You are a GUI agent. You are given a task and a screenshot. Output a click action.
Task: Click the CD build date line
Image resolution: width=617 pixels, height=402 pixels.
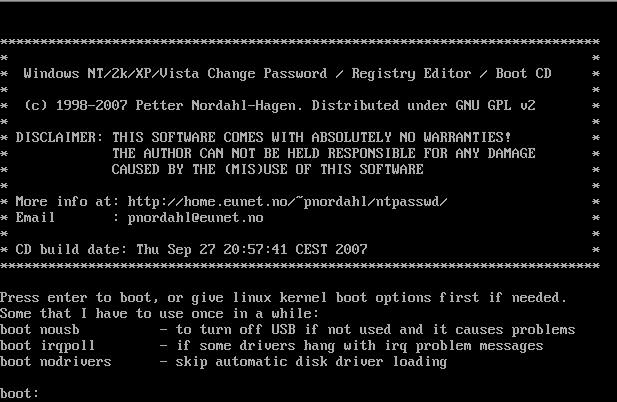click(x=191, y=249)
